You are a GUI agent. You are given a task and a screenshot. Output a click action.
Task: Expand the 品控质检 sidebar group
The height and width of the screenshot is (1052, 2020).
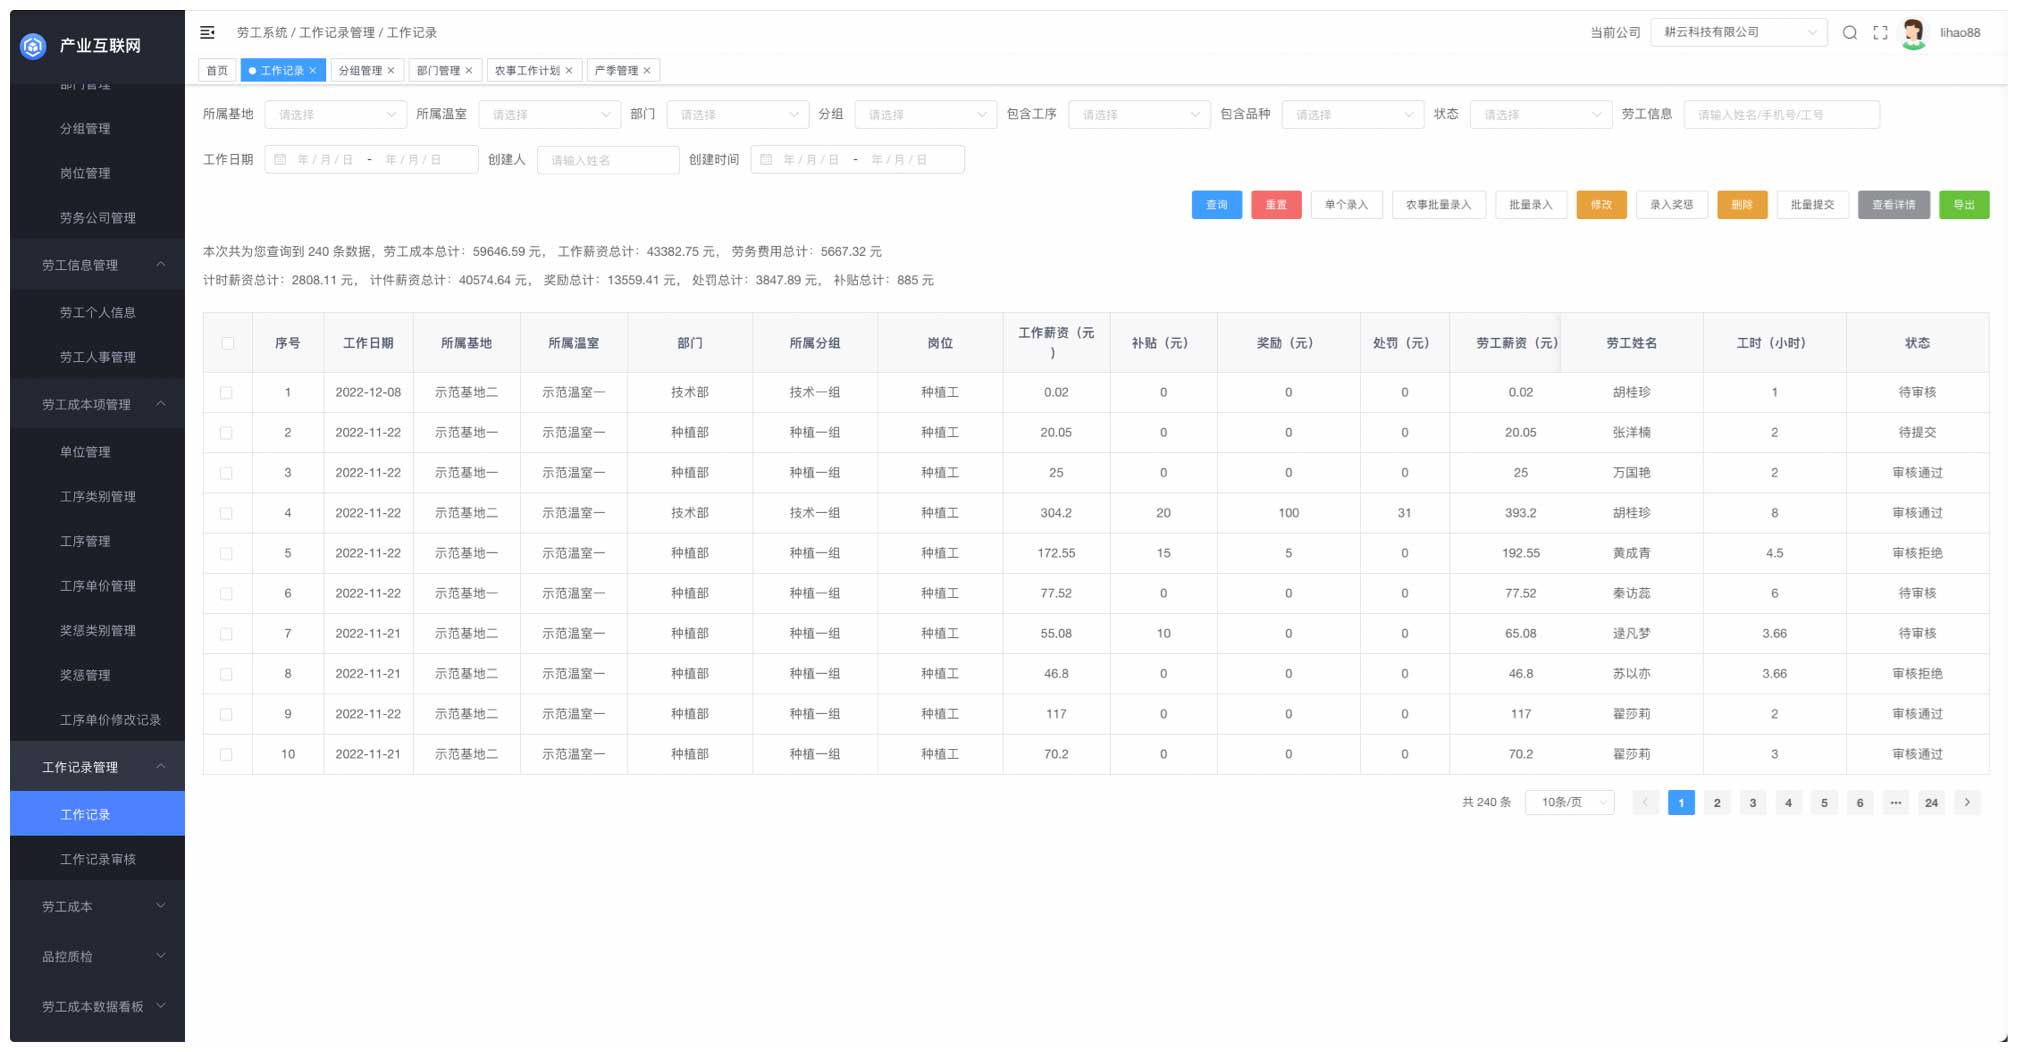pos(97,957)
